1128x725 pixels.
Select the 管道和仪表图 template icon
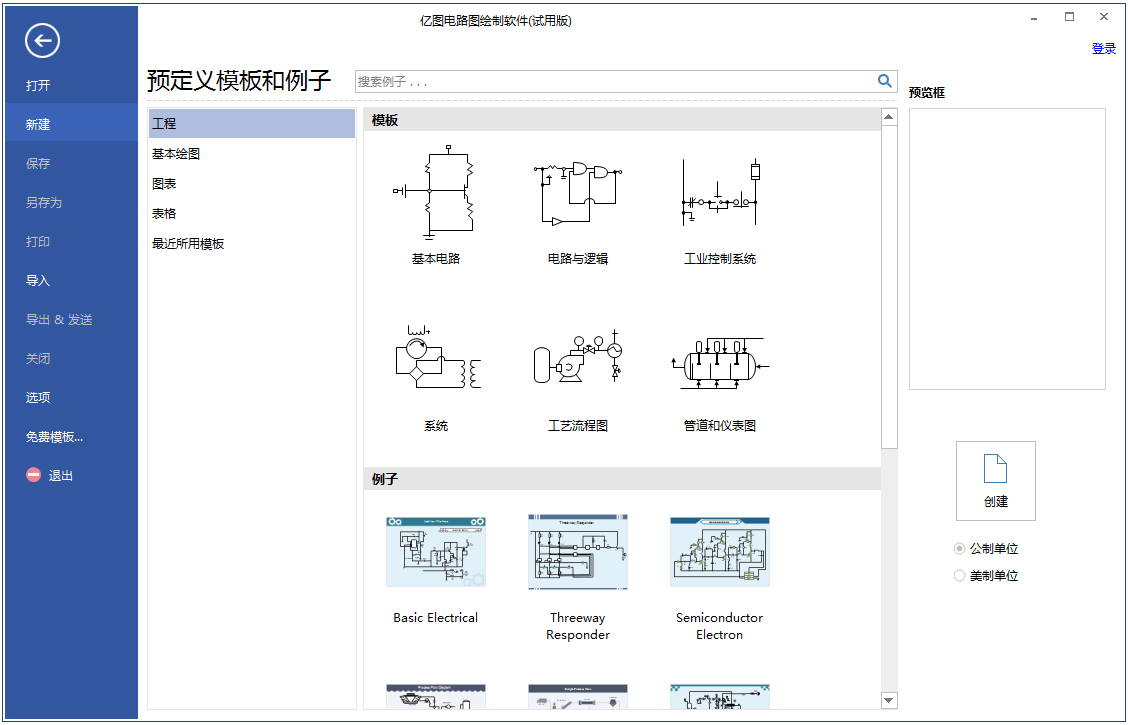click(720, 363)
